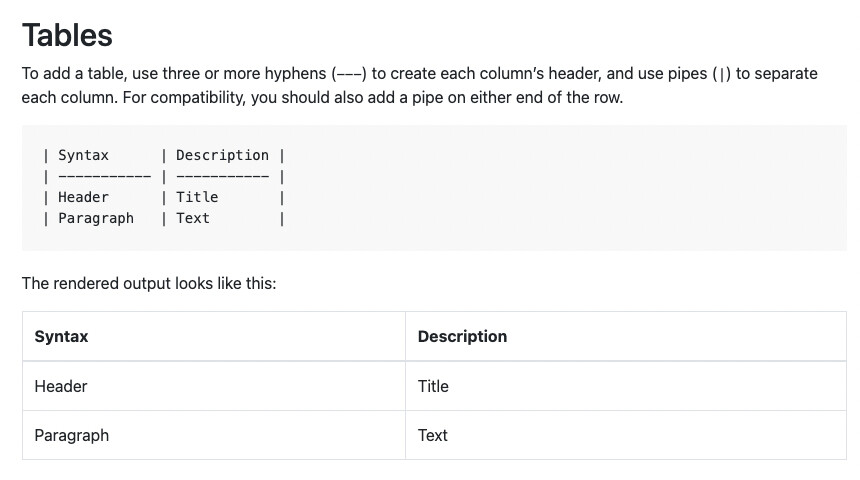Click Paragraph text in code block
The width and height of the screenshot is (860, 480).
pyautogui.click(x=96, y=218)
